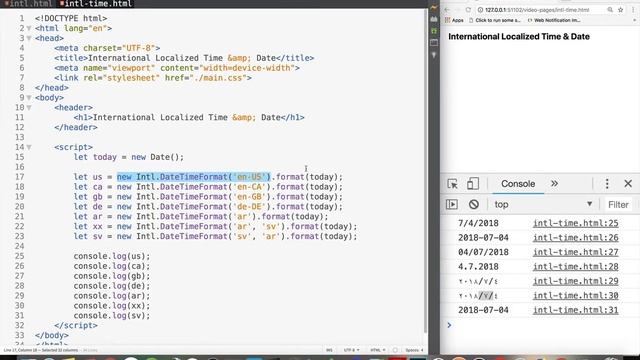Viewport: 640px width, 360px height.
Task: Open the Chrome three-dot menu
Action: tap(633, 9)
